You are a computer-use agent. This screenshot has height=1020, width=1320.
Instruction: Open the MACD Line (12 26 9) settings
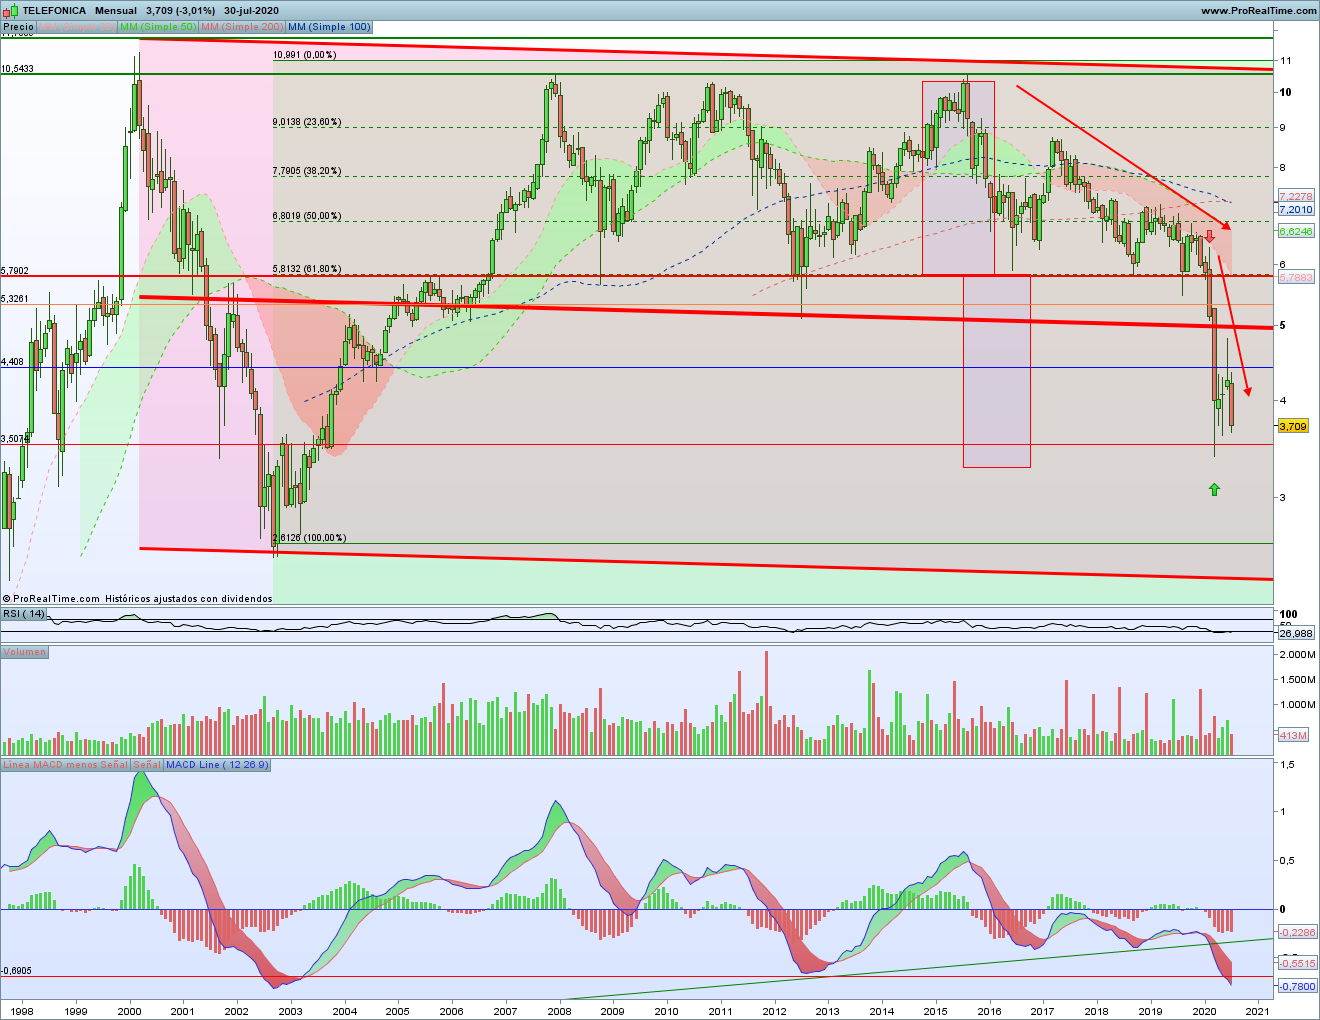coord(216,765)
